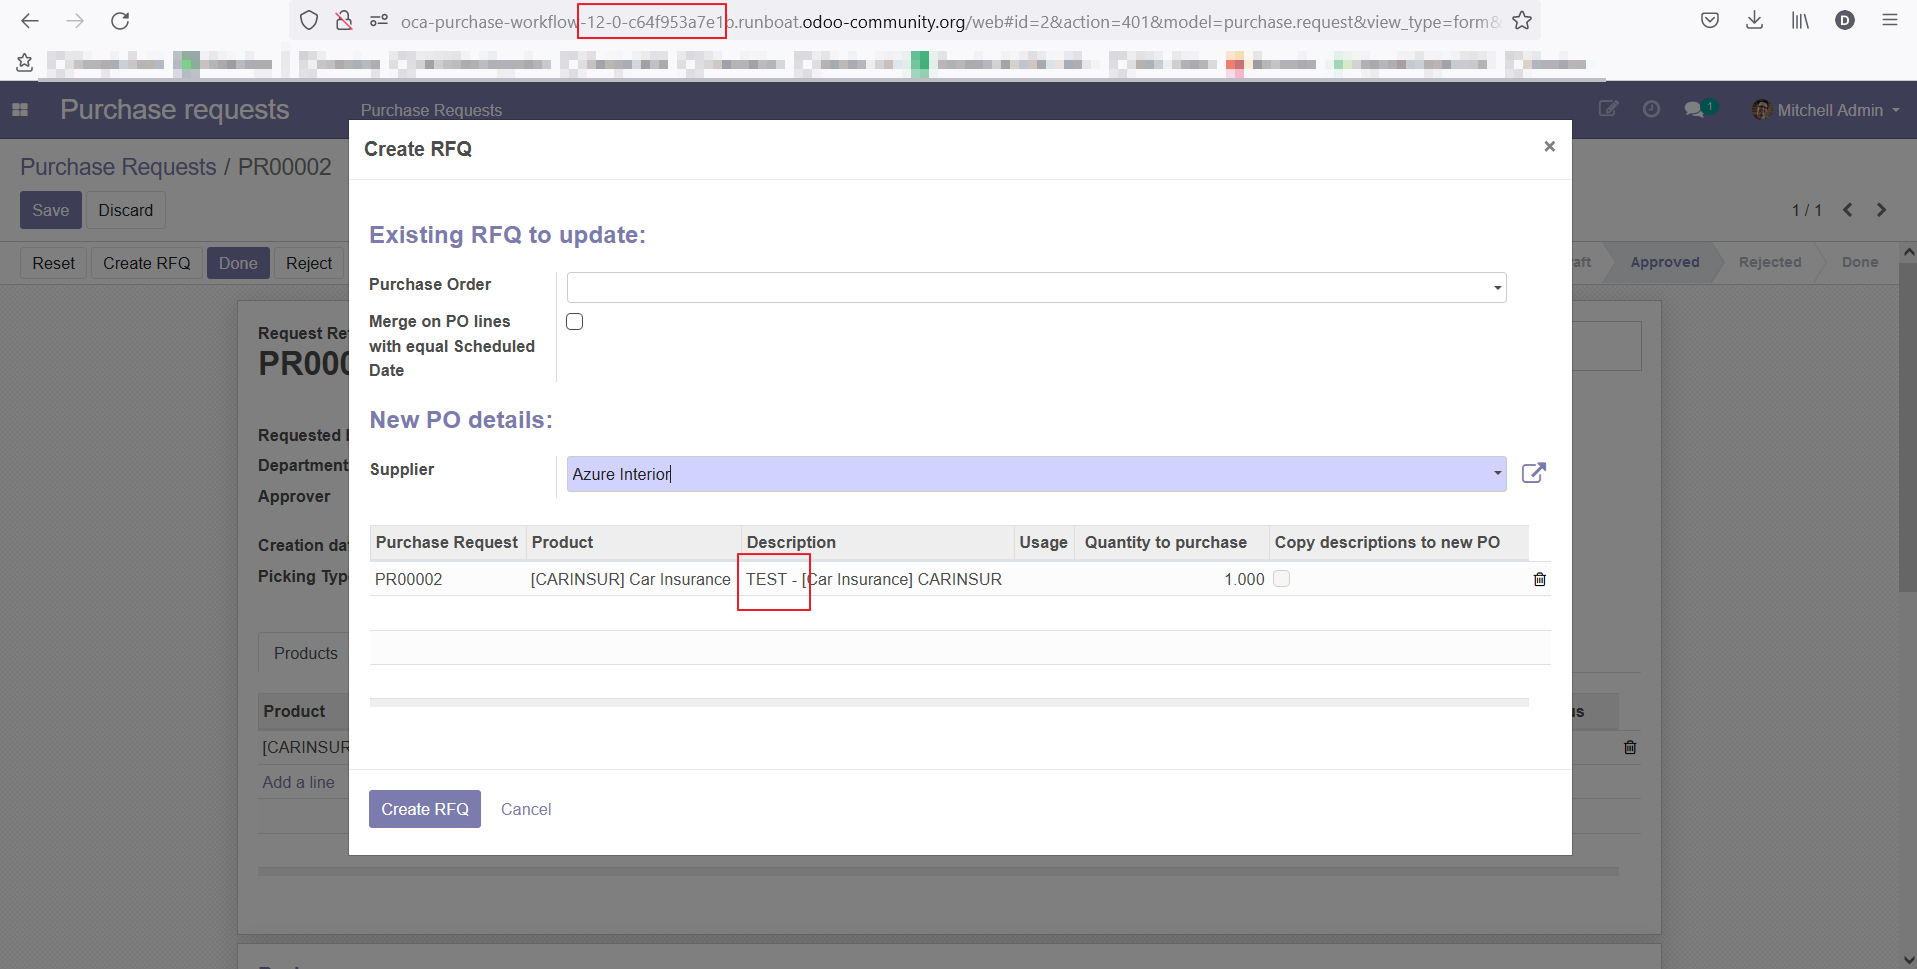Open Firefox downloads panel

click(x=1755, y=20)
